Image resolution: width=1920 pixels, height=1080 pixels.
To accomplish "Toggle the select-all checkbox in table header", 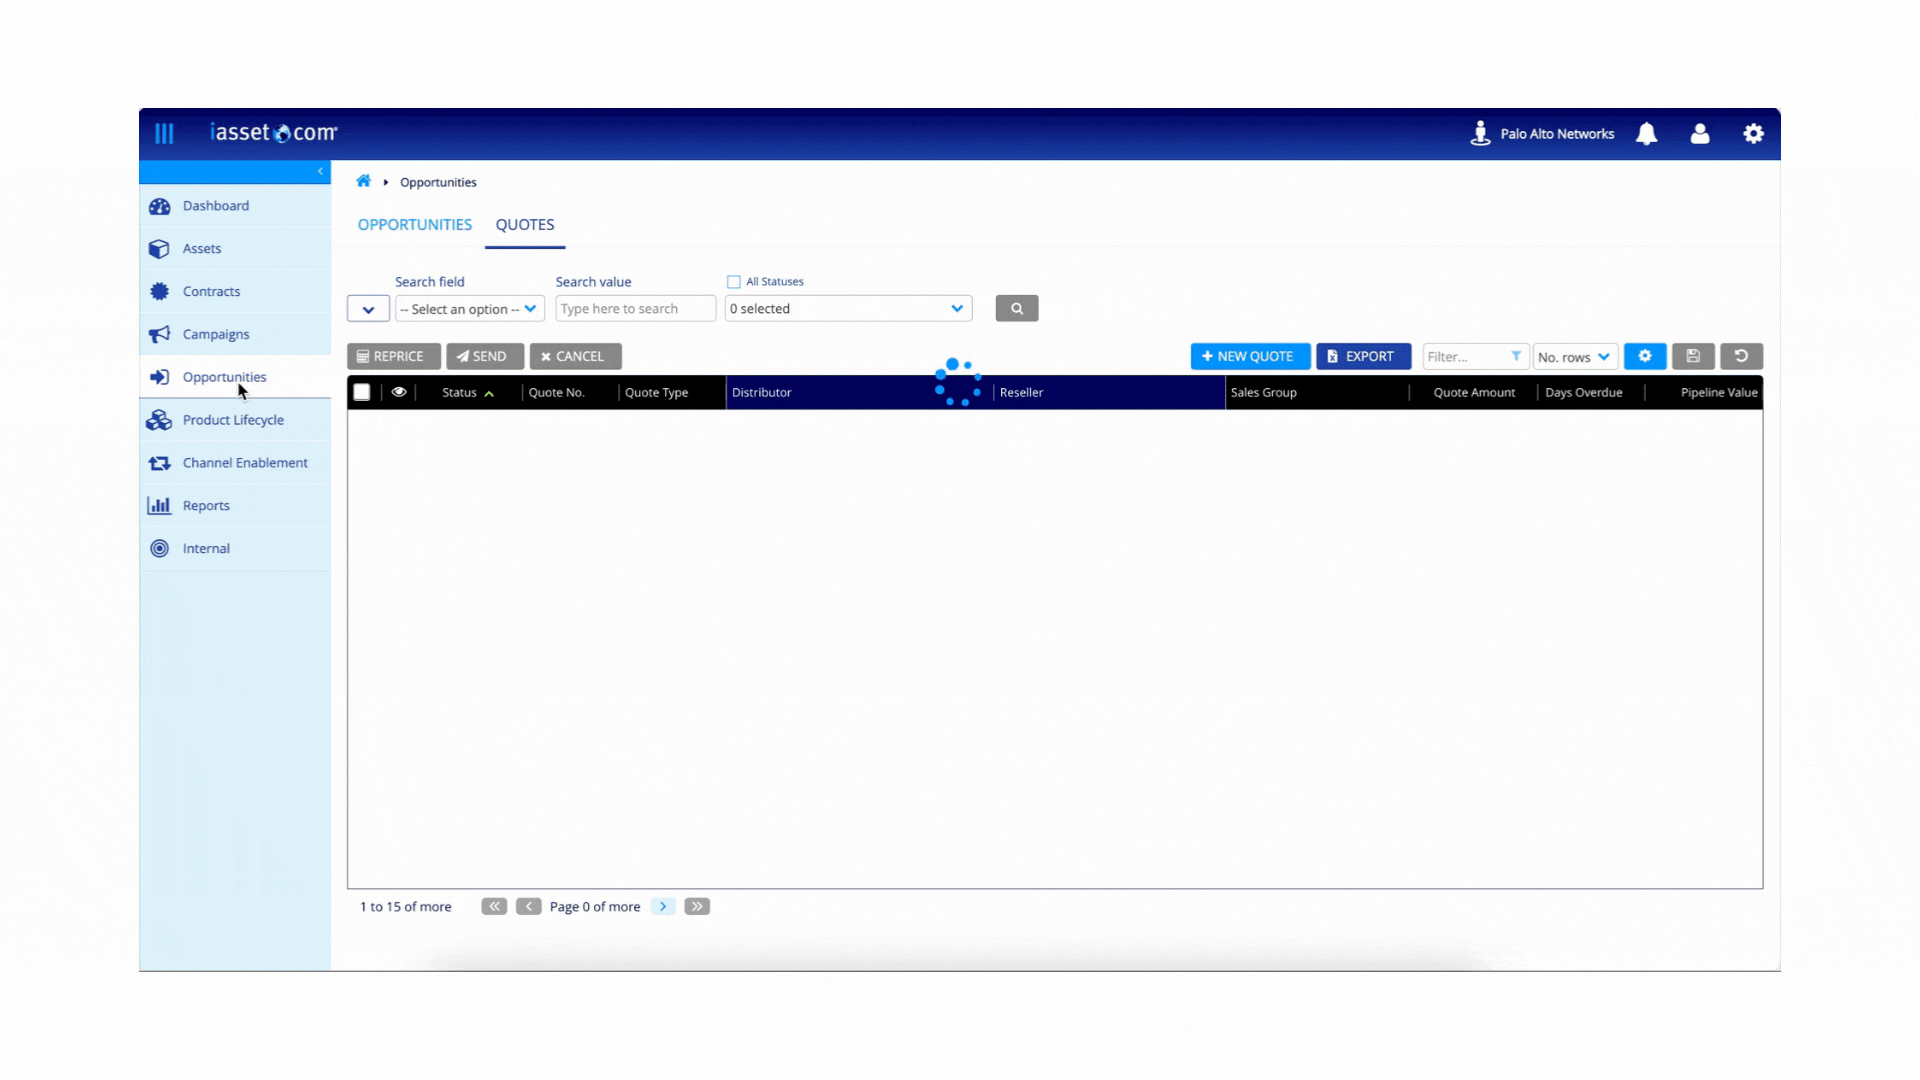I will pos(362,392).
